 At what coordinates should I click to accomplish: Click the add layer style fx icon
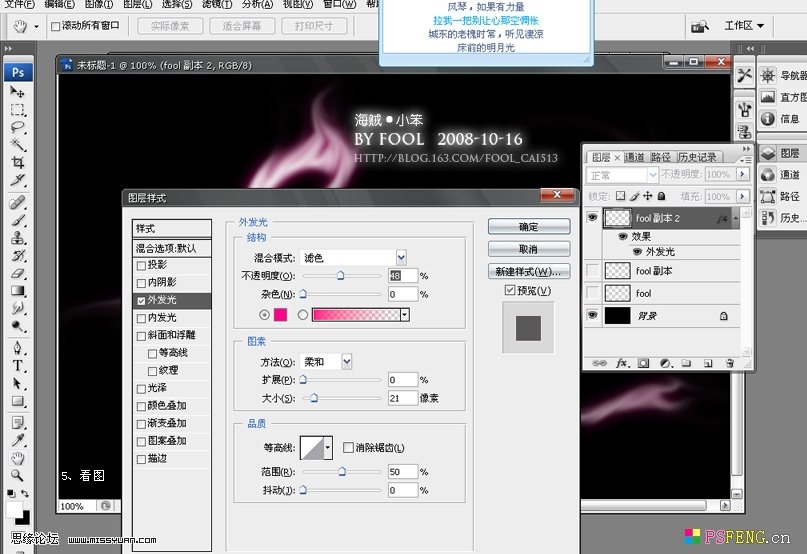[622, 363]
